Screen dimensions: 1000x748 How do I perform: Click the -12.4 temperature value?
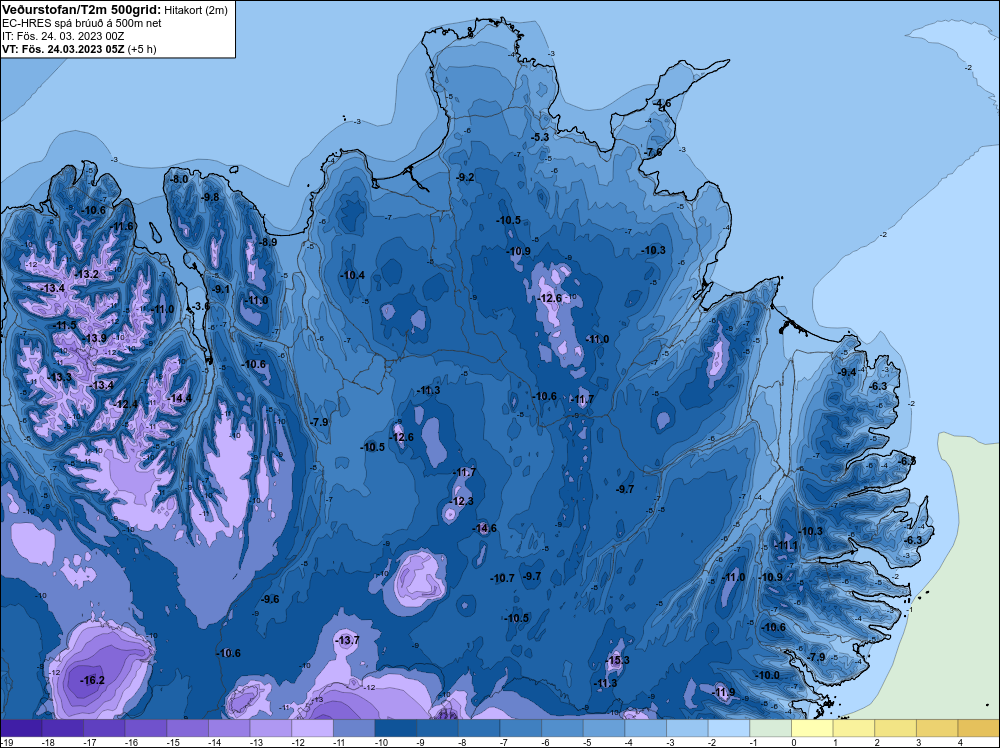126,404
